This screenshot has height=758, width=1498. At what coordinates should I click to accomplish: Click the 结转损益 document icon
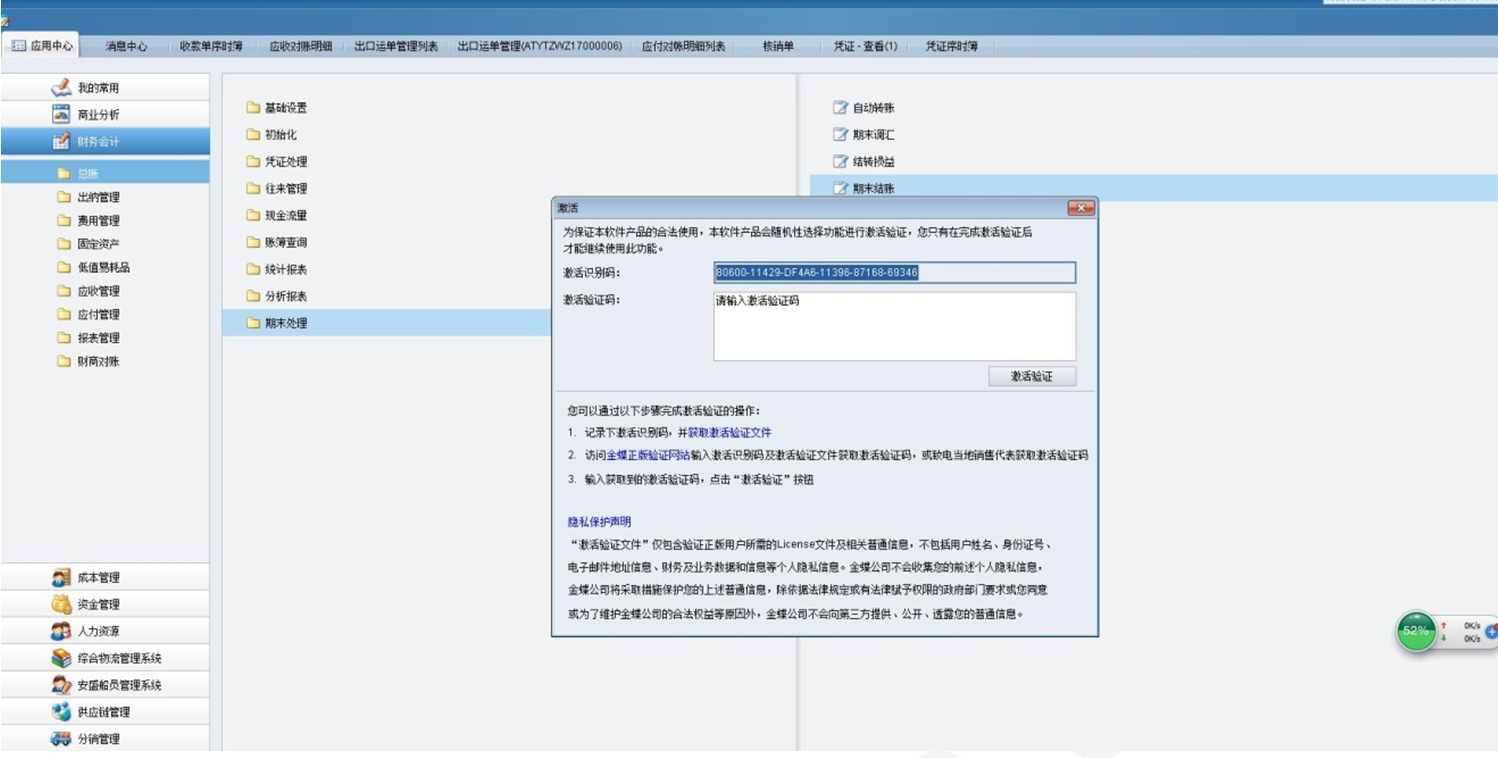(x=840, y=162)
